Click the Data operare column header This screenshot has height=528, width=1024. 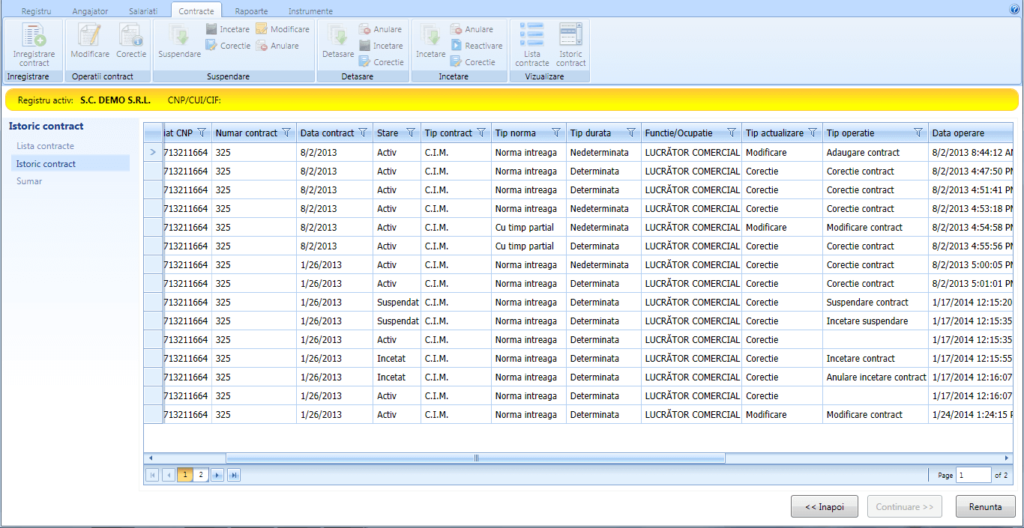(970, 133)
